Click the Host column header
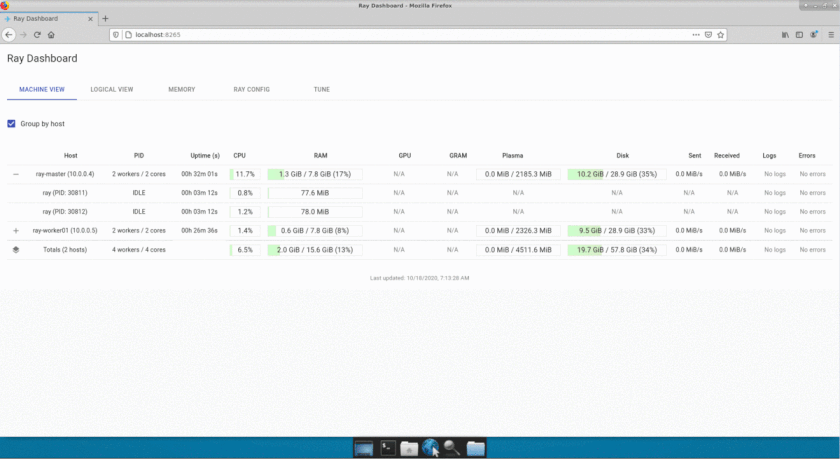Screen dimensions: 840x459 tap(71, 156)
